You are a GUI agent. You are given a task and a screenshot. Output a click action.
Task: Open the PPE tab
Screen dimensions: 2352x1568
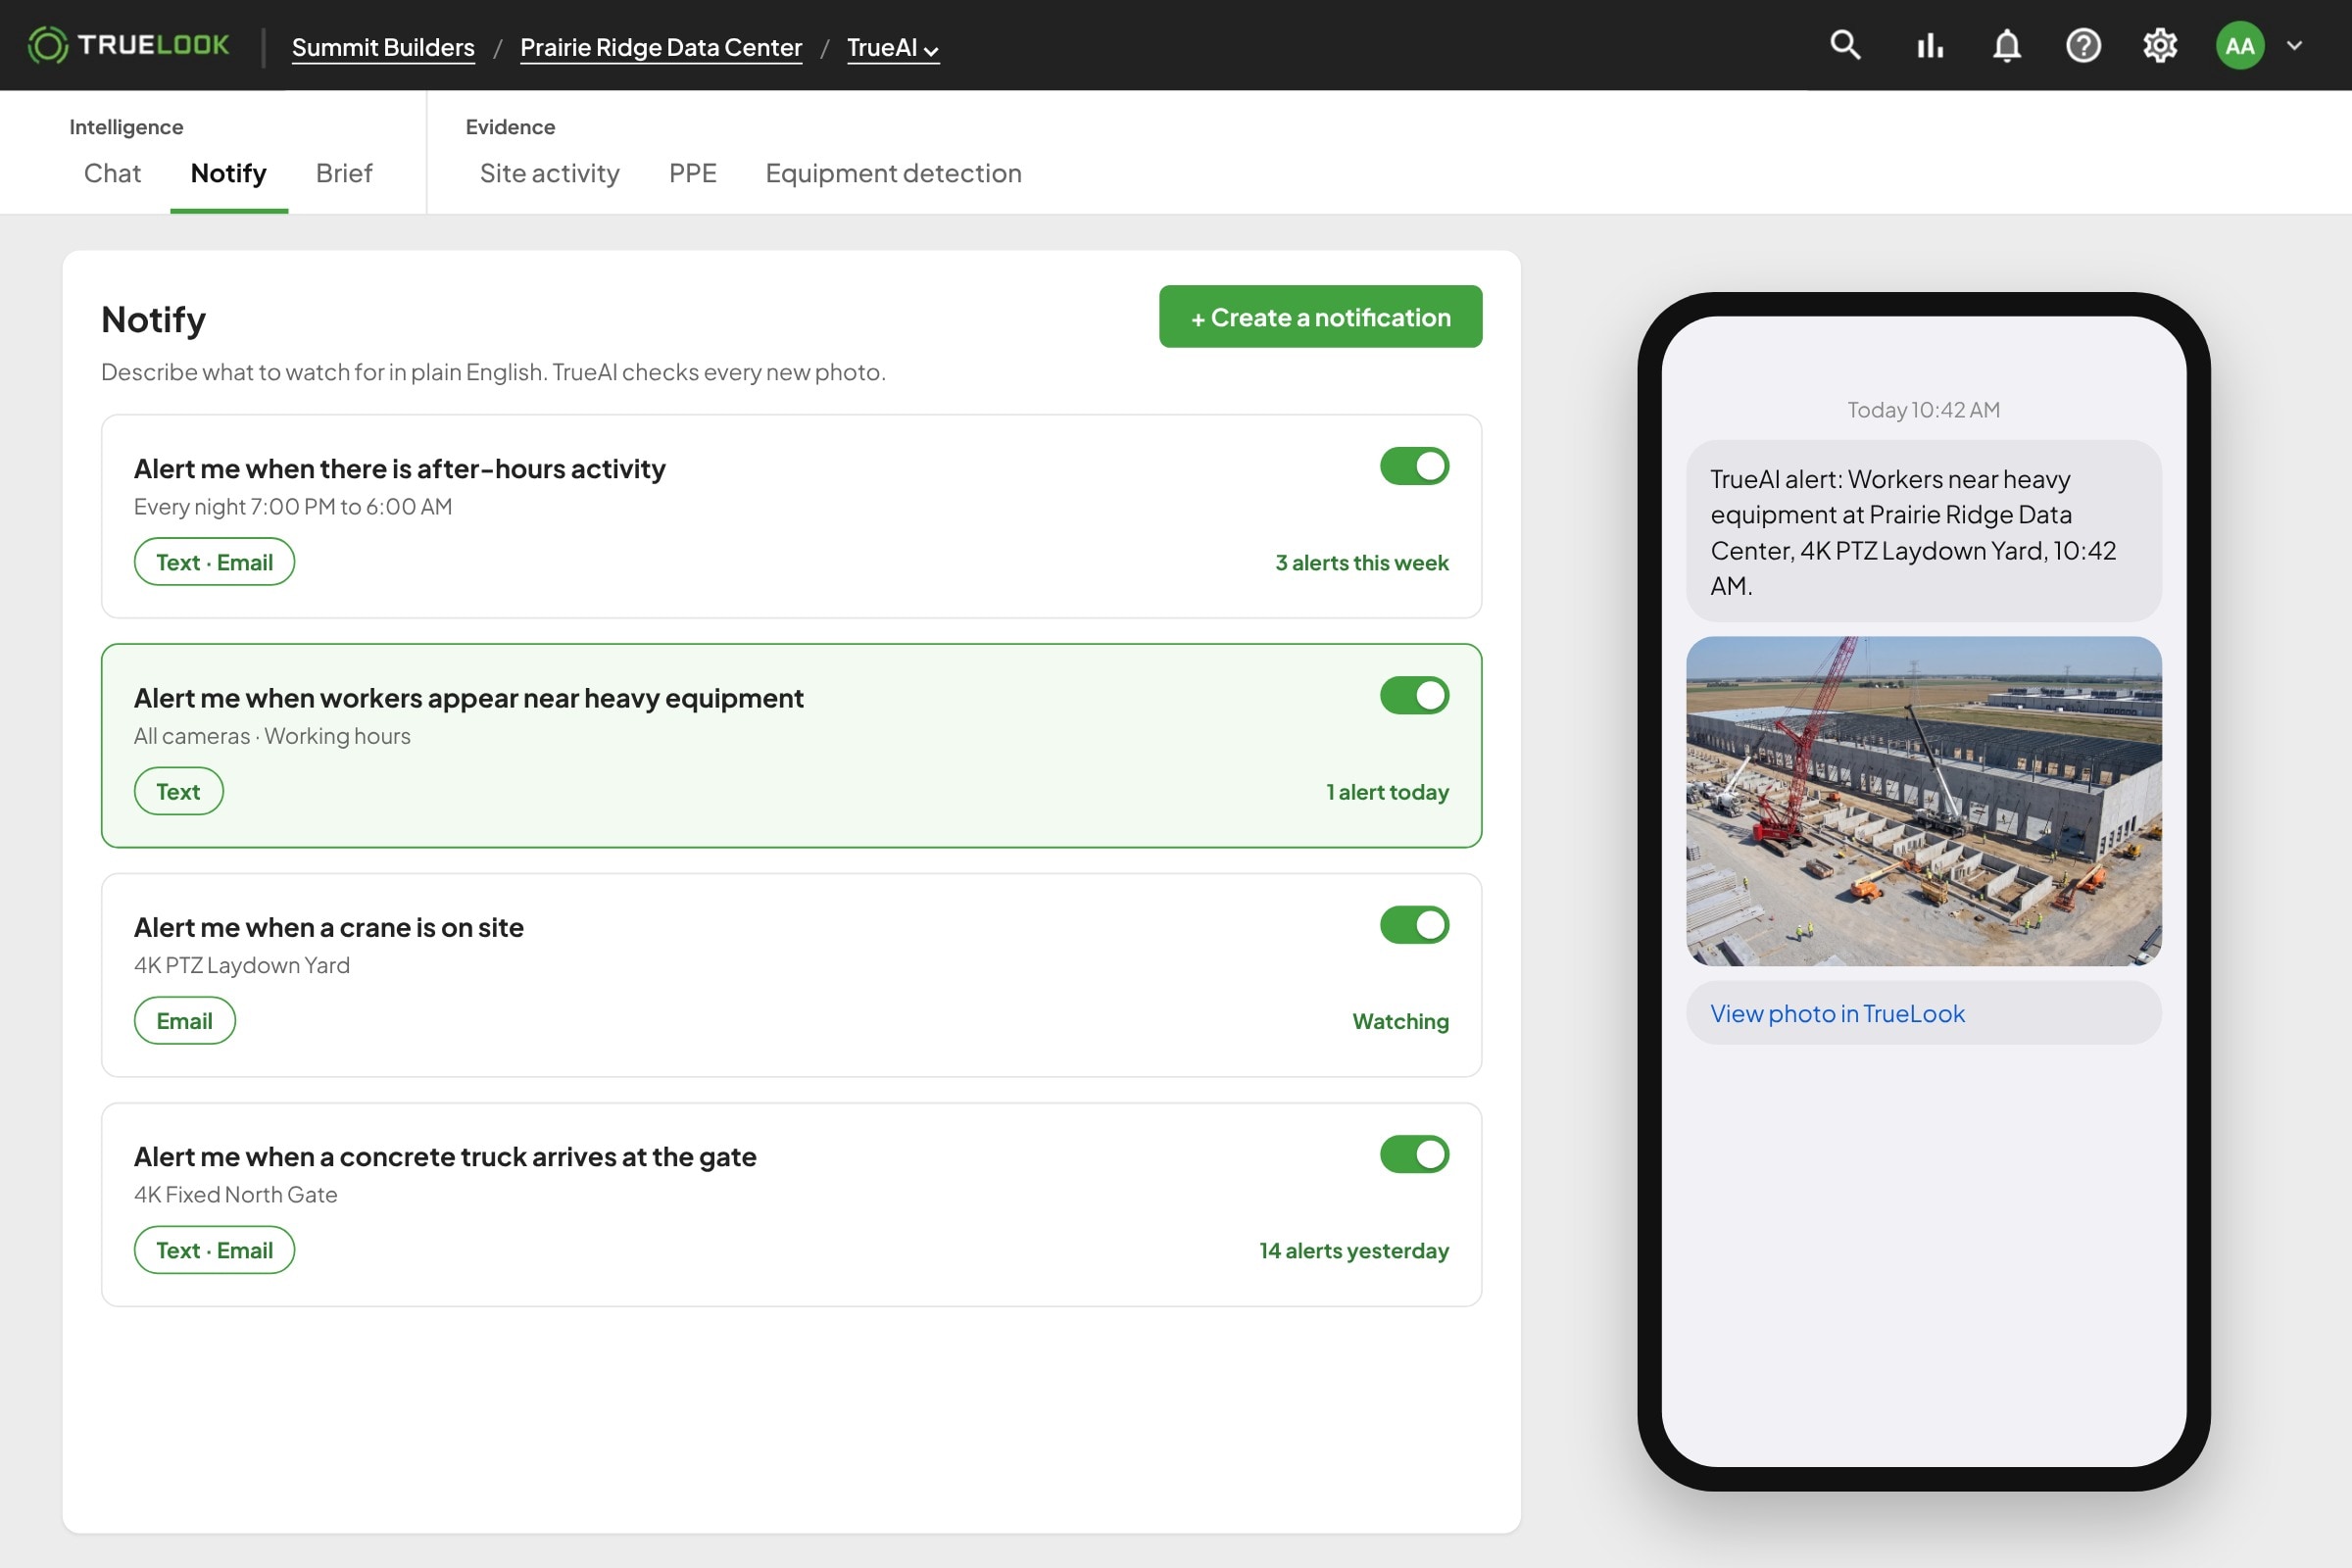692,173
